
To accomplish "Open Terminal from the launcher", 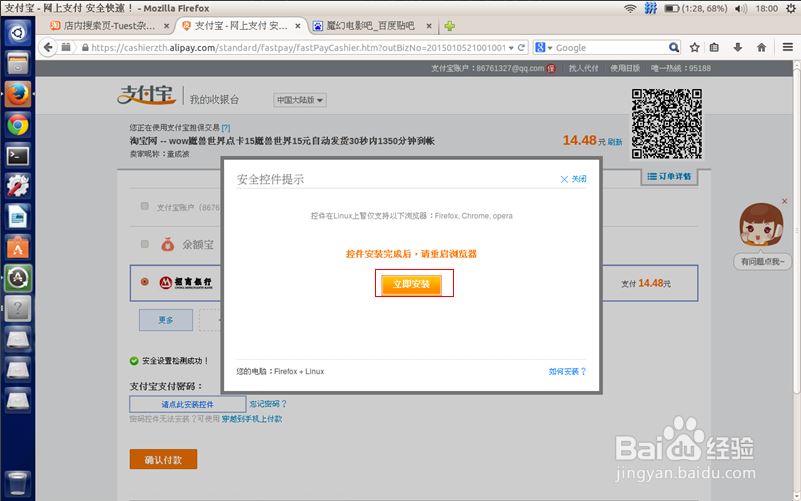I will coord(18,156).
